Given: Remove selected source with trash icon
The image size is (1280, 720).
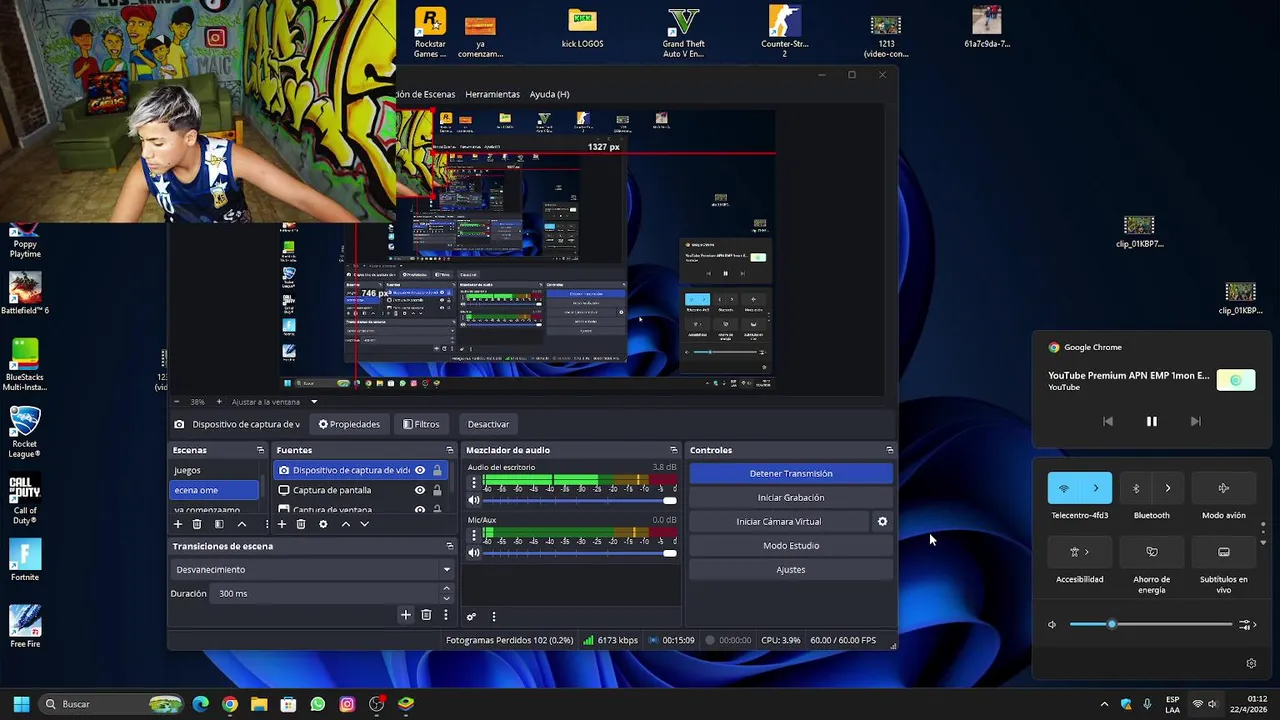Looking at the screenshot, I should click(301, 524).
